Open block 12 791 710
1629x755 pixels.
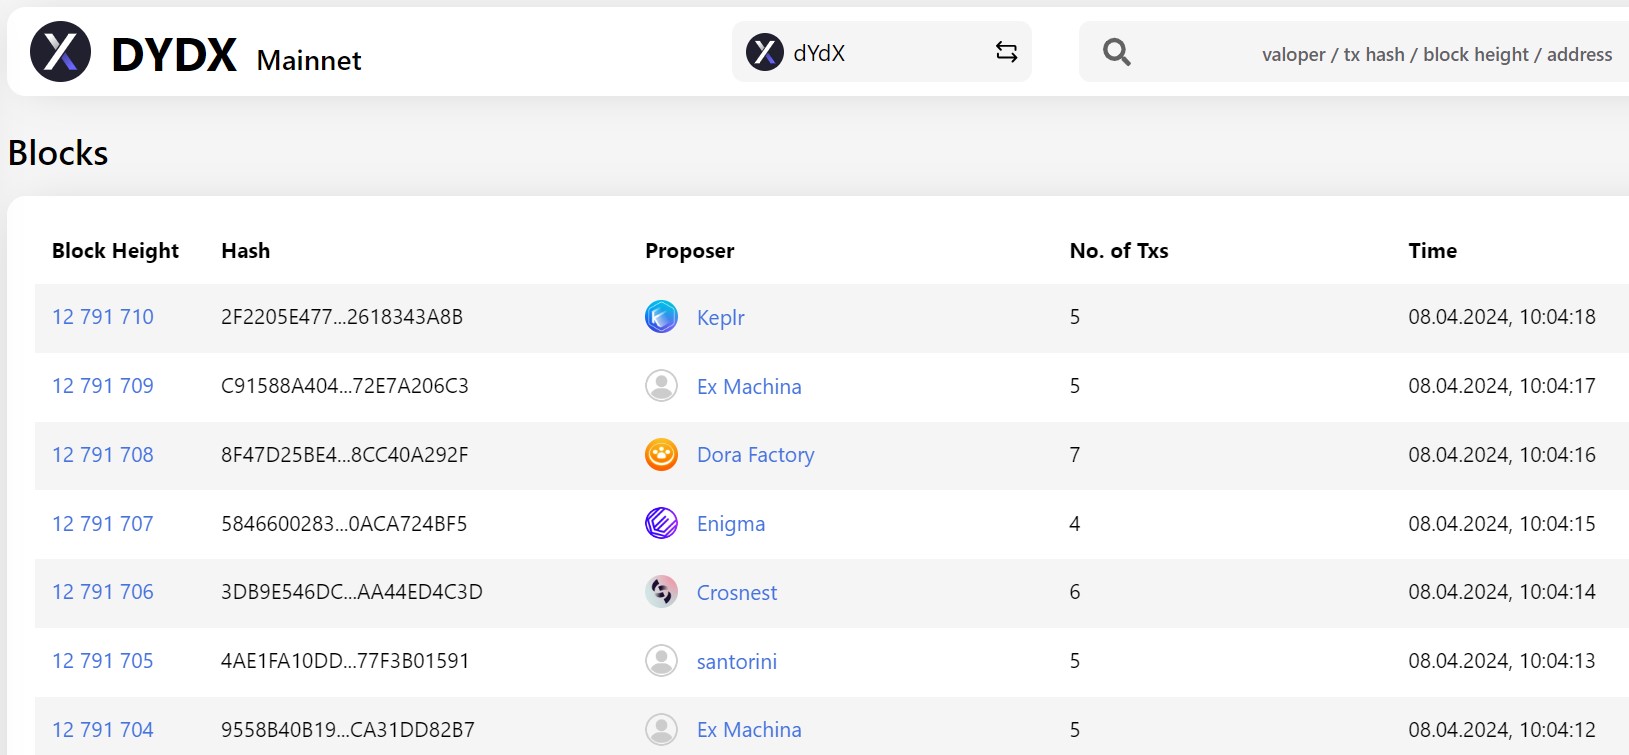tap(103, 317)
